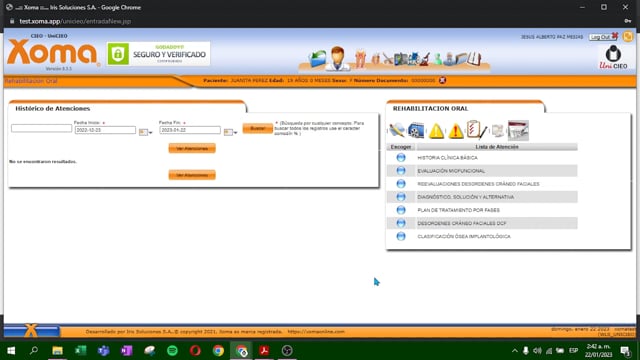This screenshot has width=640, height=360.
Task: Open Windows Start menu
Action: click(x=11, y=351)
